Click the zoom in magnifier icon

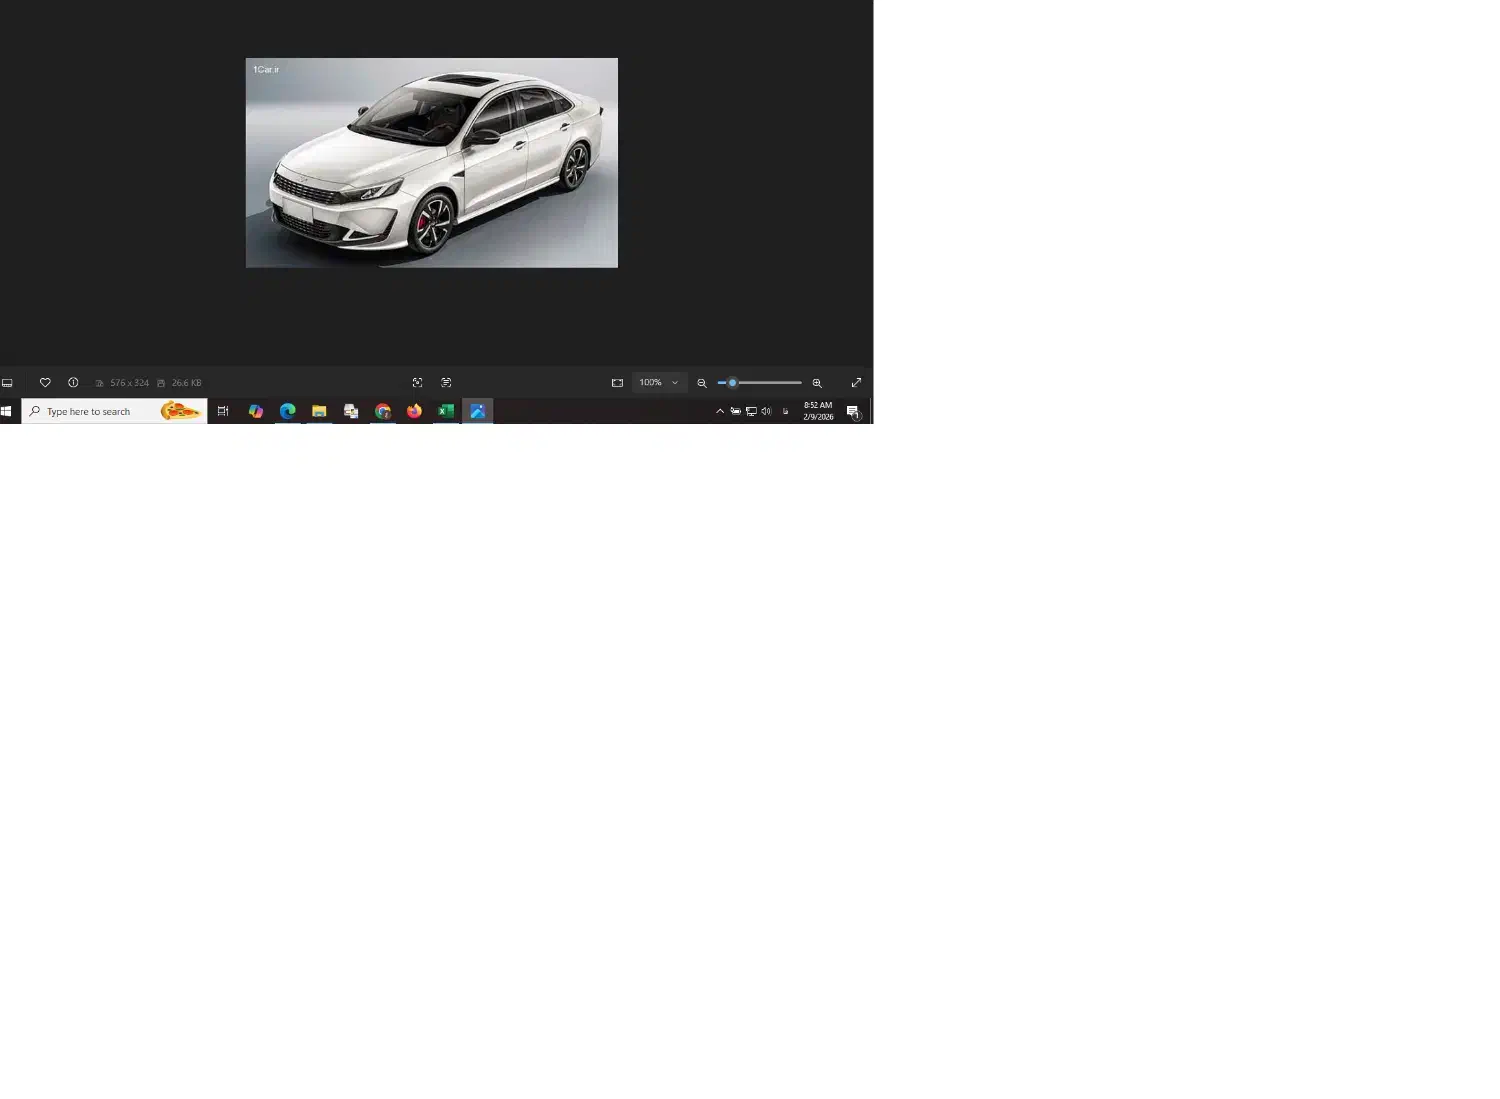tap(817, 383)
